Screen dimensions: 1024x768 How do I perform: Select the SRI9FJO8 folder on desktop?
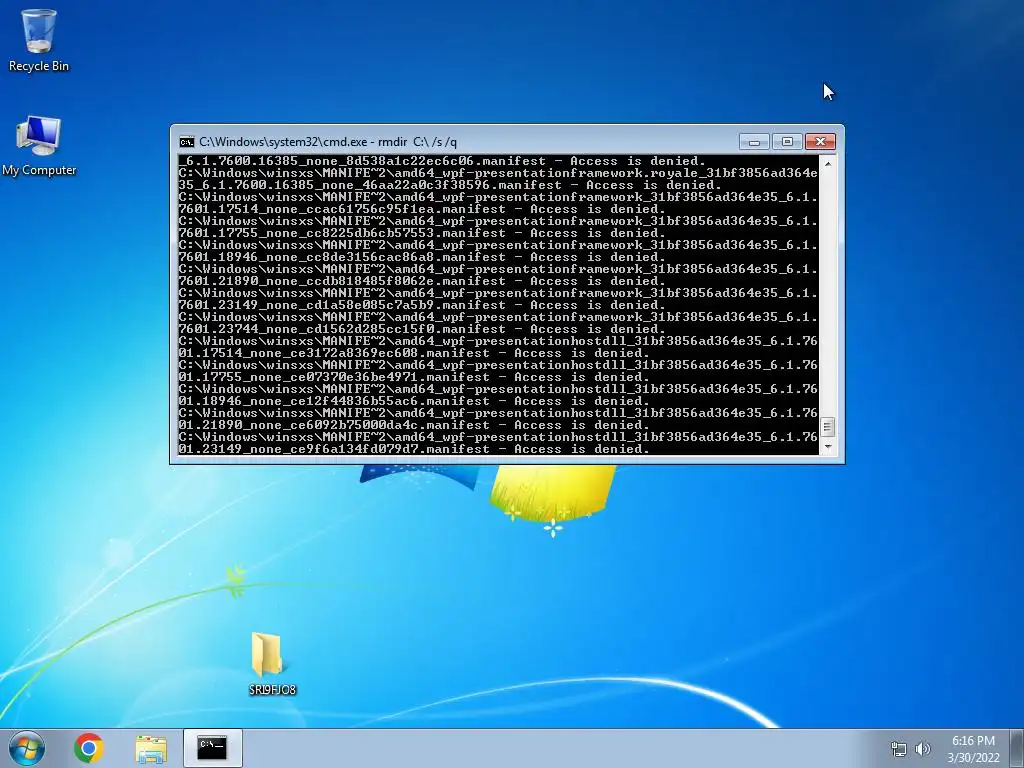pyautogui.click(x=272, y=663)
